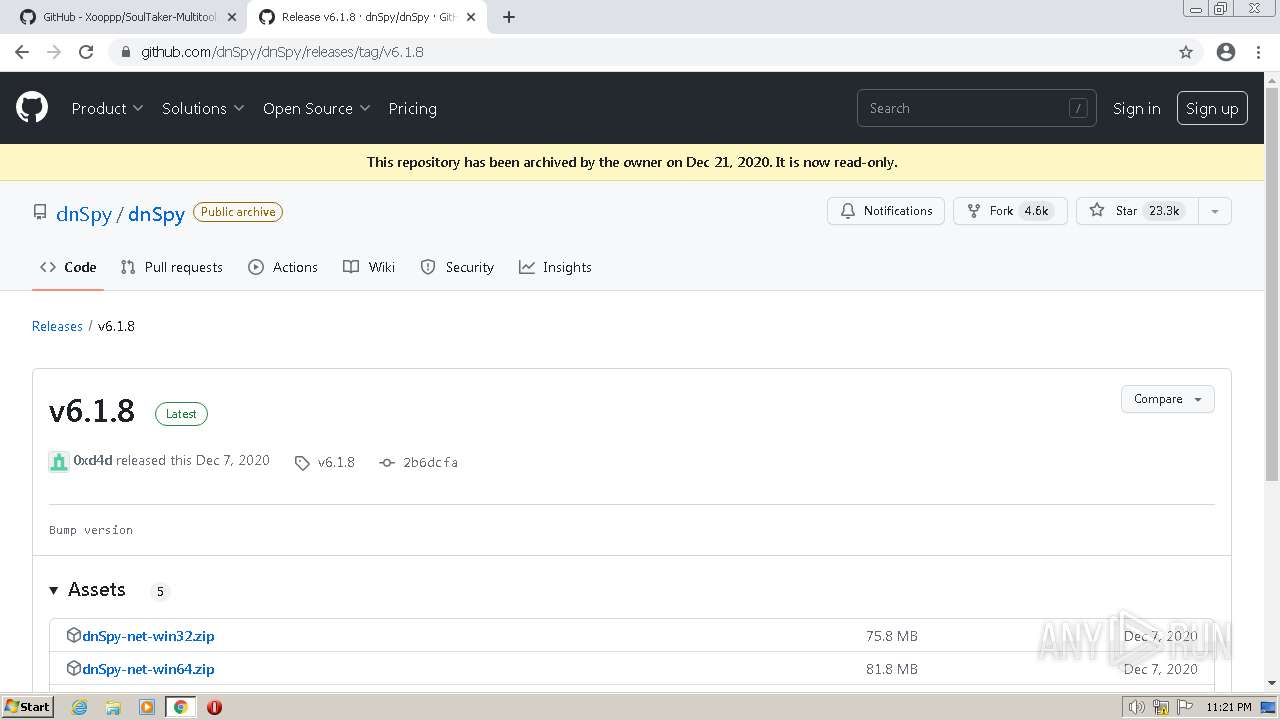
Task: Open the v6.1.8 tag link
Action: pos(325,462)
